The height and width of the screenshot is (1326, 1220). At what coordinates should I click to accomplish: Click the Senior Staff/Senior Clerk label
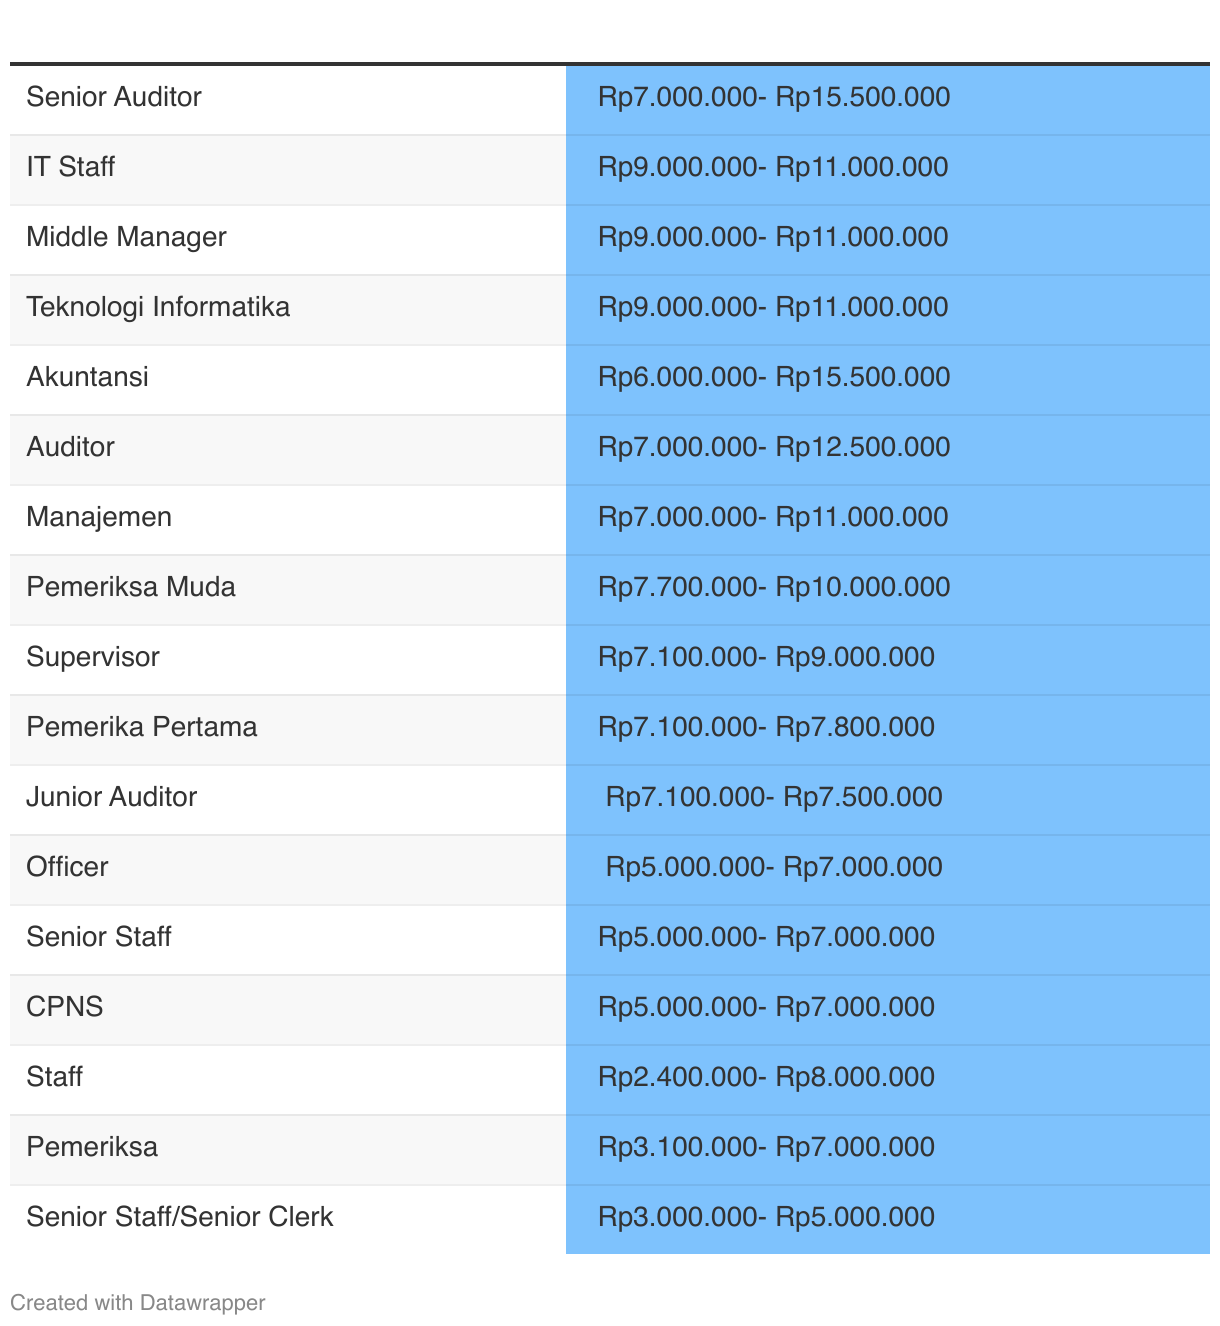tap(180, 1217)
